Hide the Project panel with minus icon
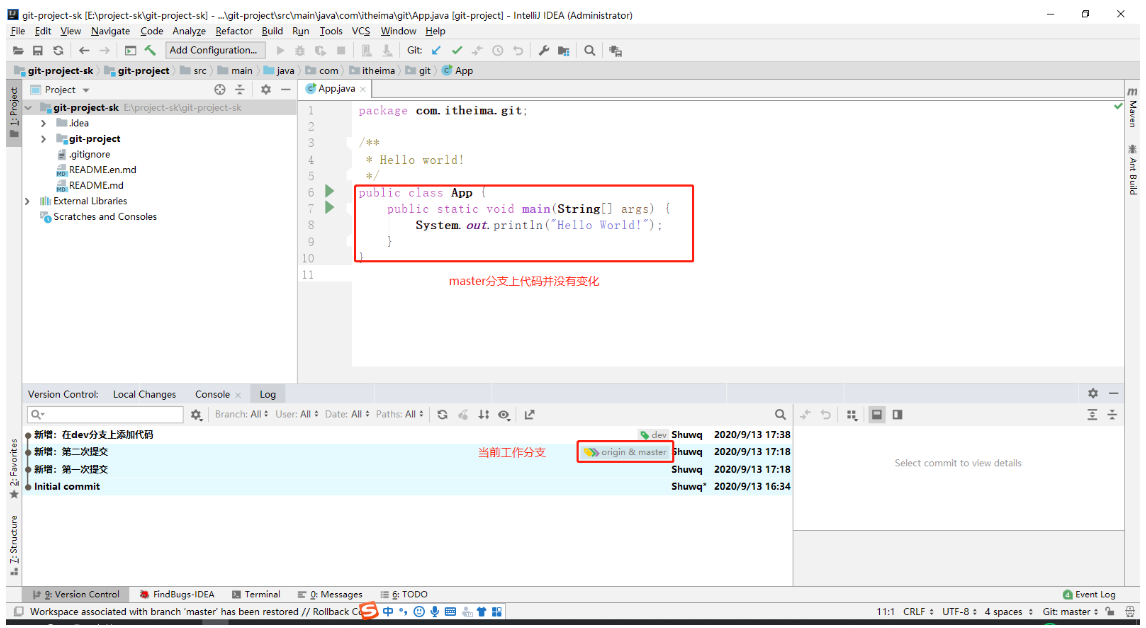The image size is (1146, 628). click(286, 89)
